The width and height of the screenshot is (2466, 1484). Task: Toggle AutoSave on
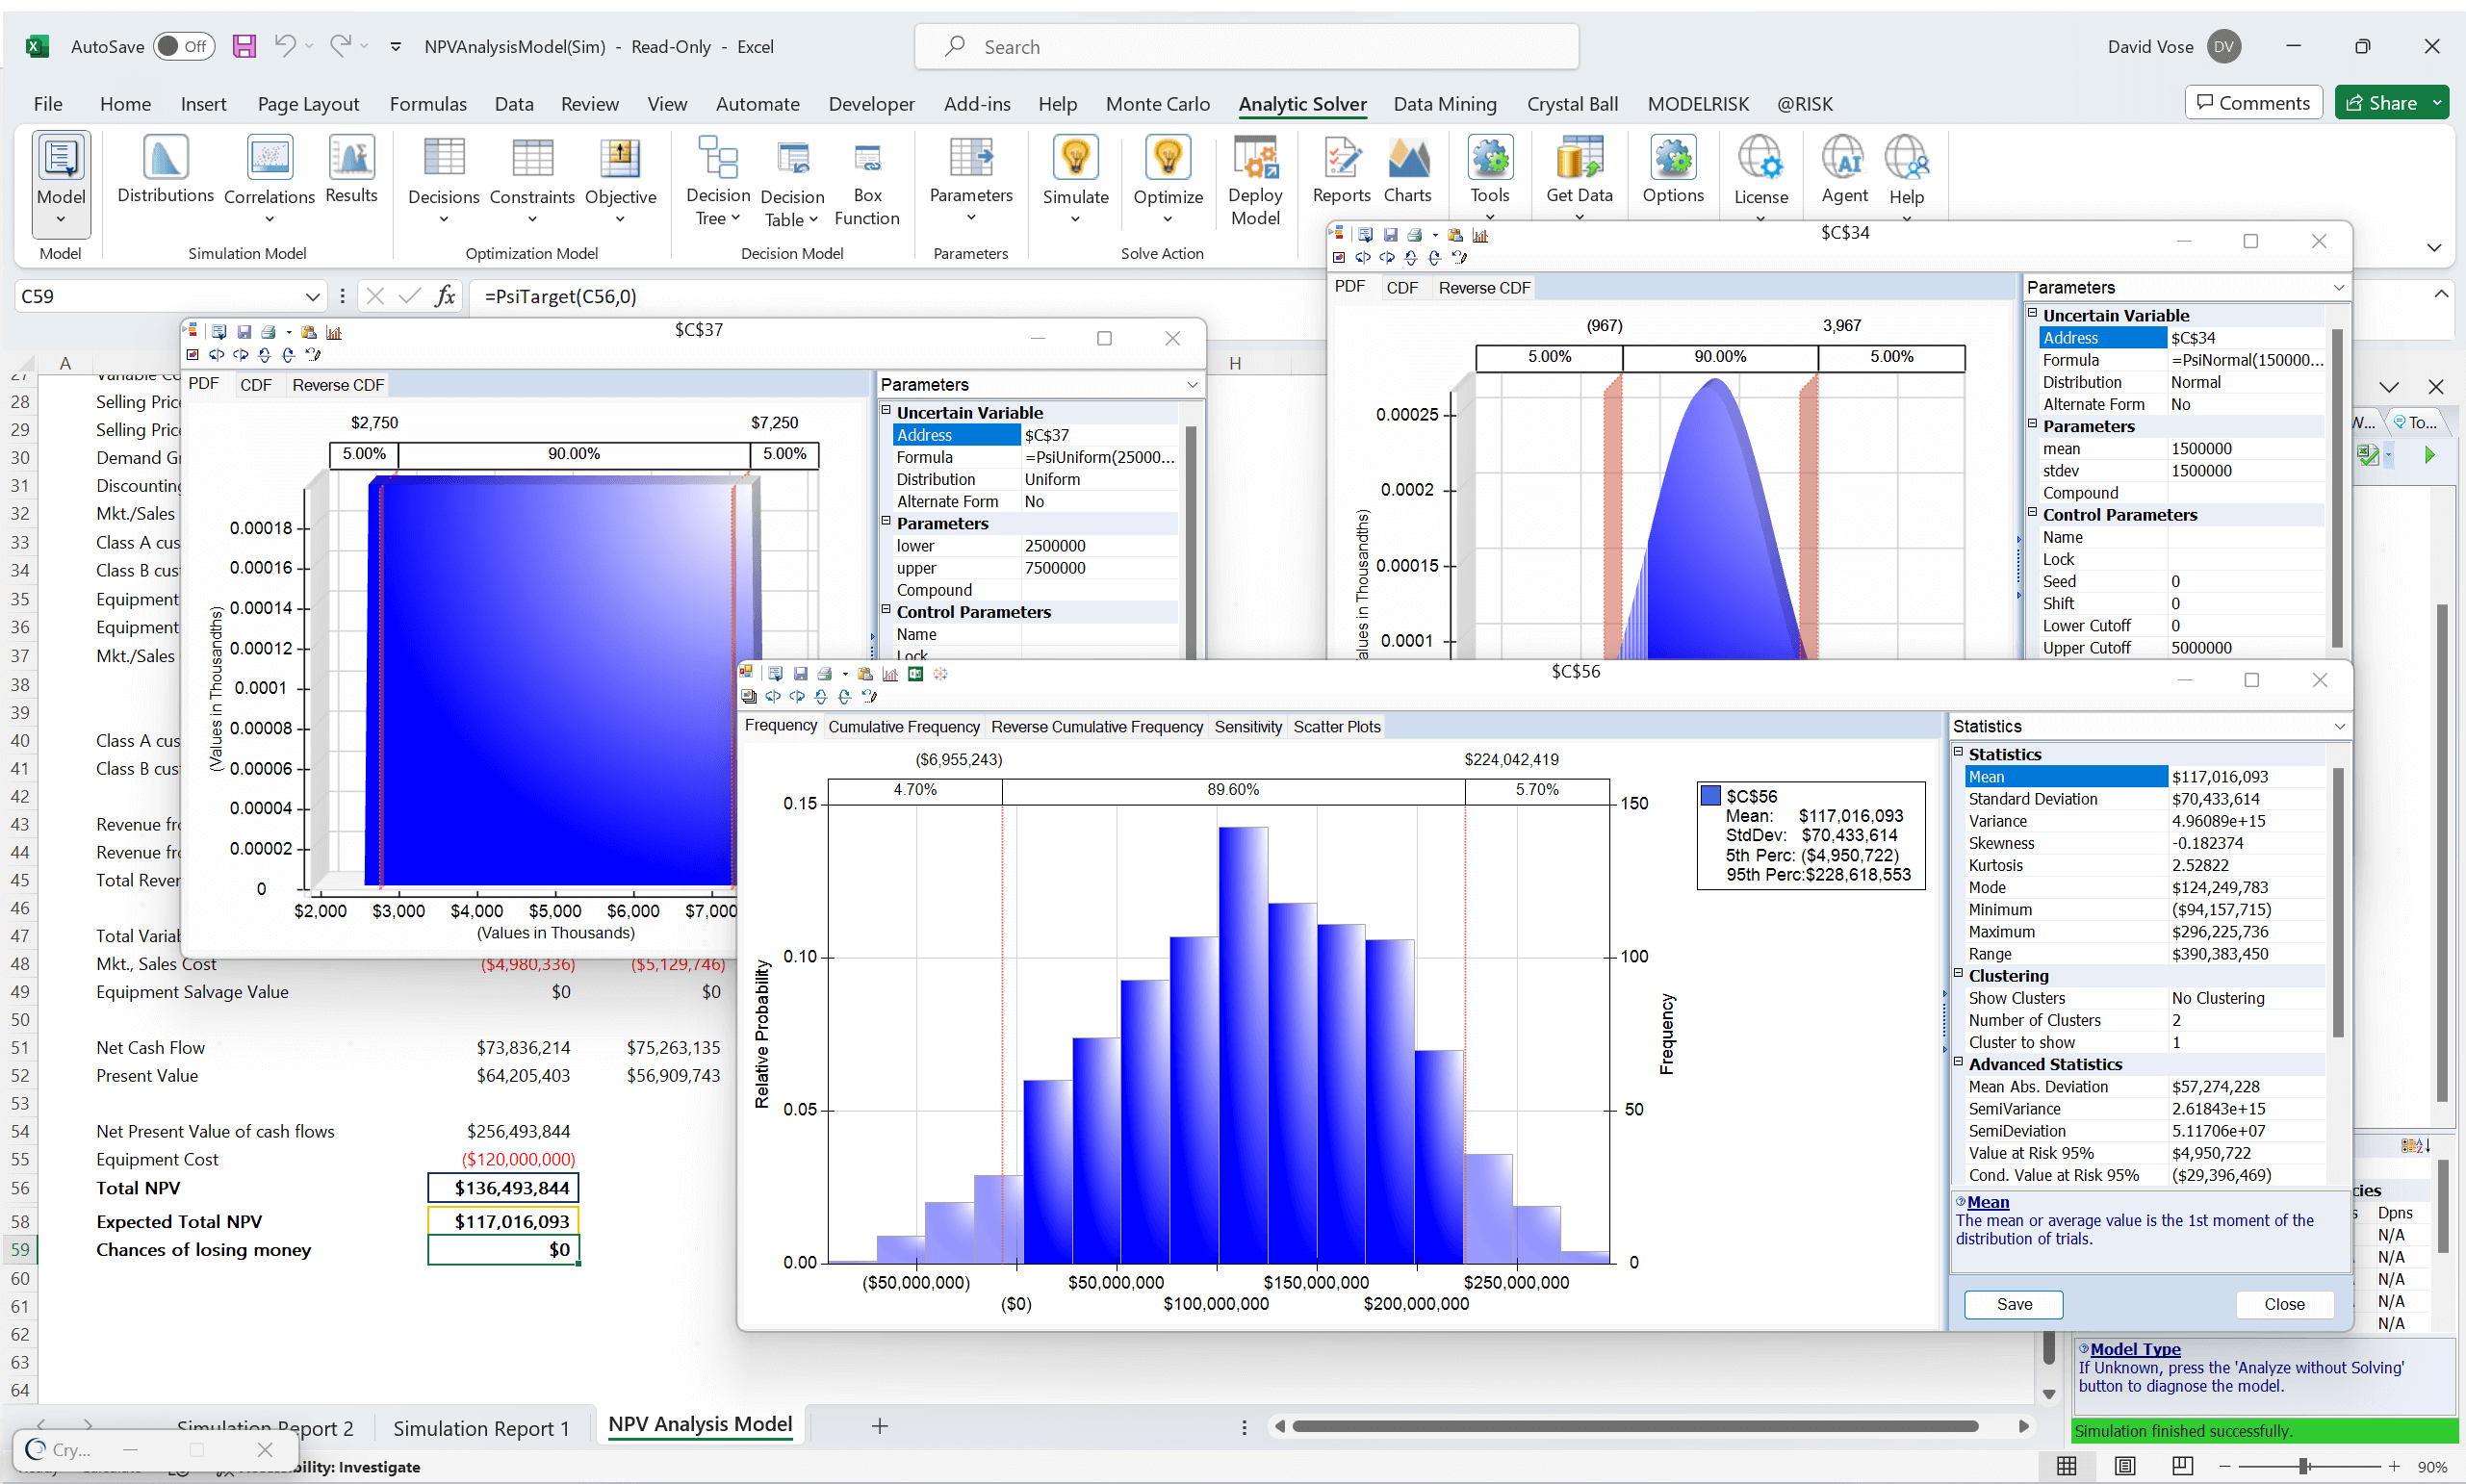184,46
